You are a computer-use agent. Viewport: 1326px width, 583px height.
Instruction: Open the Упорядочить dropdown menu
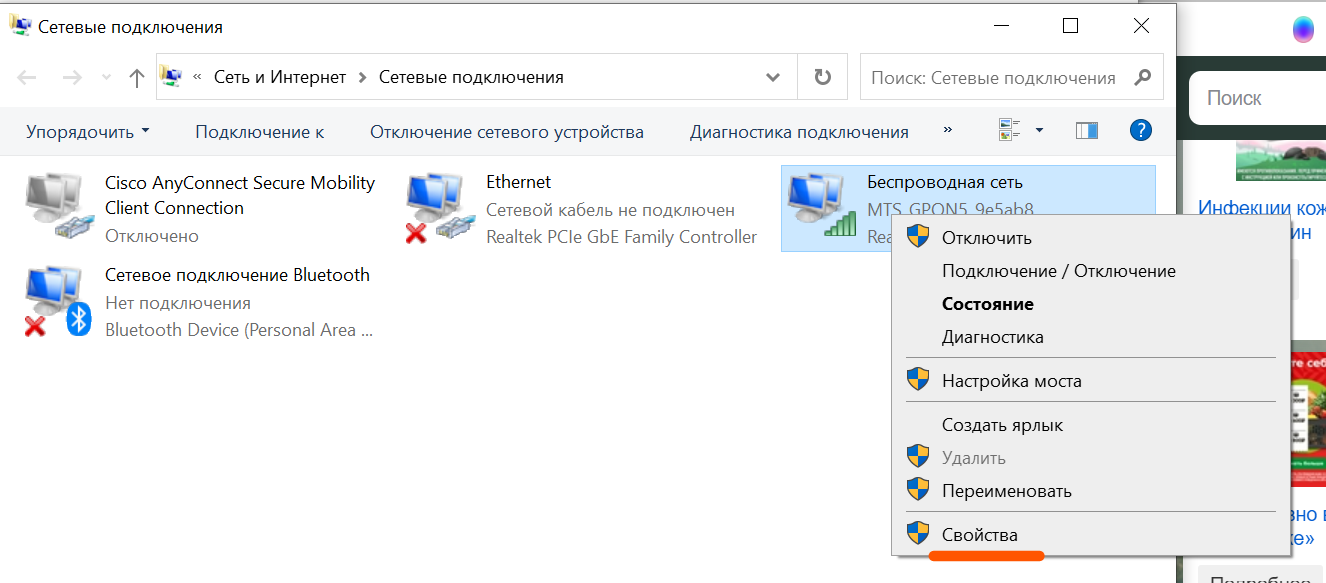[x=88, y=132]
